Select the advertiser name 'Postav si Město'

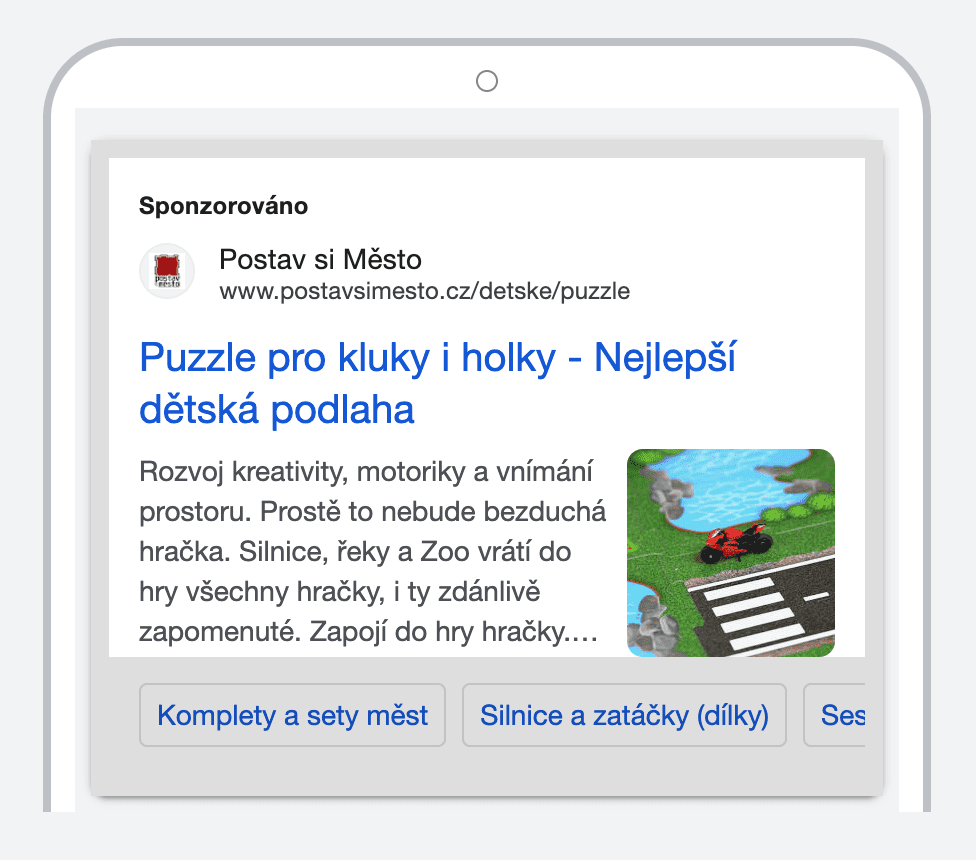[x=320, y=259]
